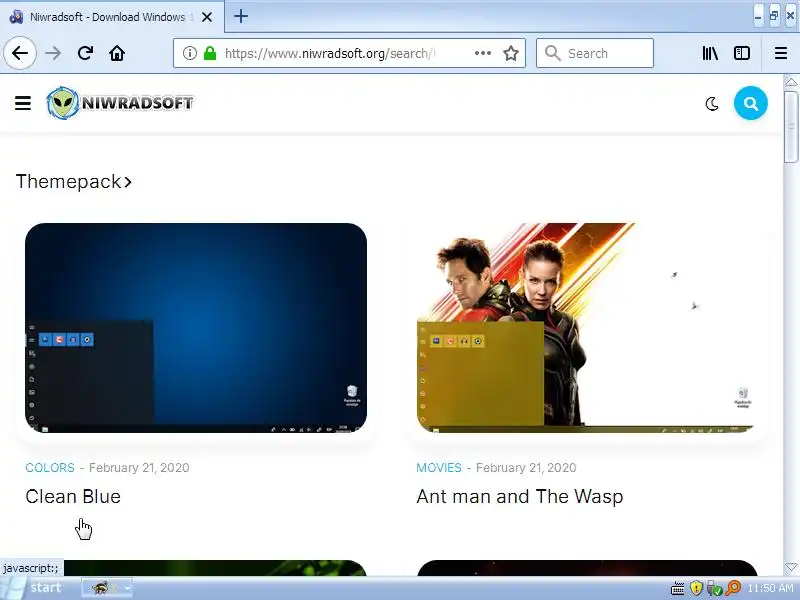Click the green secure connection padlock

[x=210, y=53]
